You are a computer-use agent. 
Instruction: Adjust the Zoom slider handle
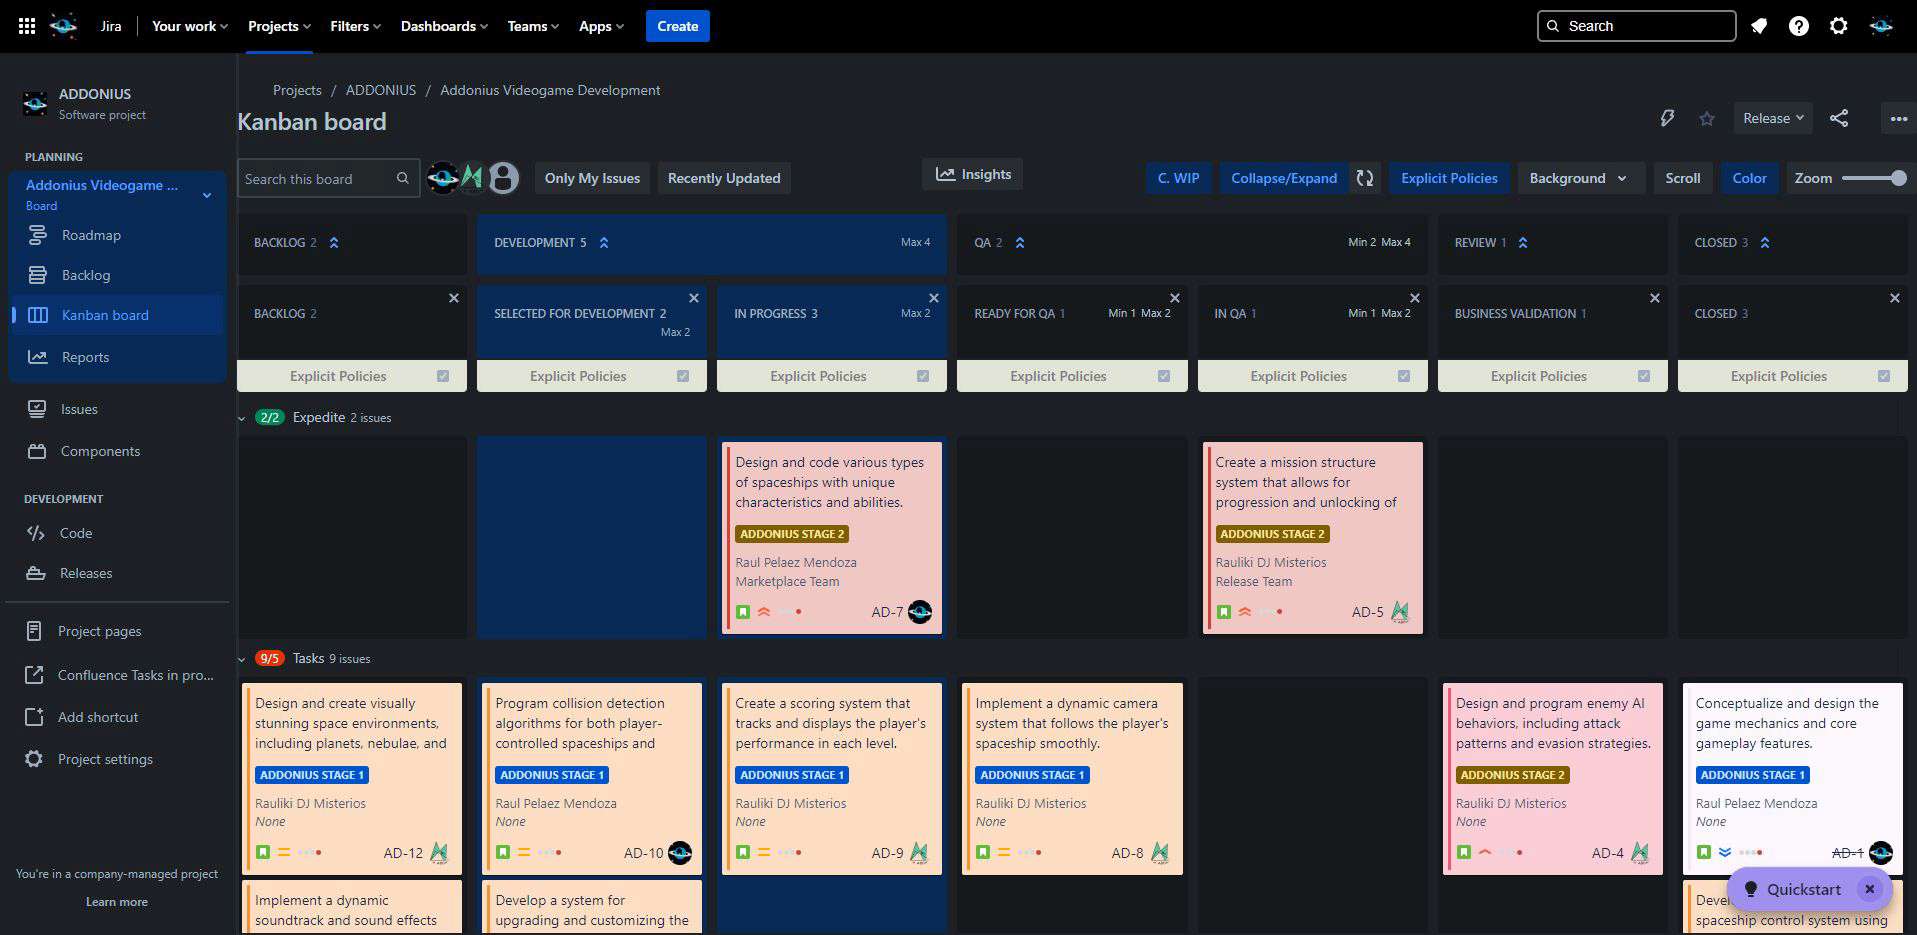coord(1898,178)
